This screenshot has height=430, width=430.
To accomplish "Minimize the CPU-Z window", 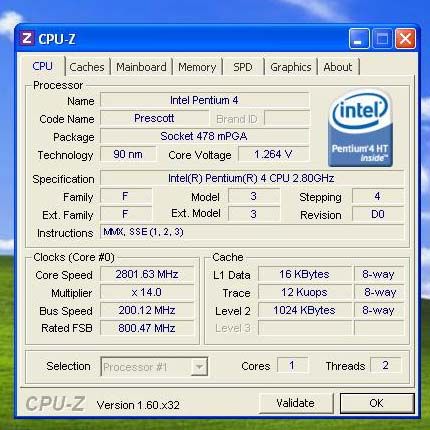I will pyautogui.click(x=359, y=39).
